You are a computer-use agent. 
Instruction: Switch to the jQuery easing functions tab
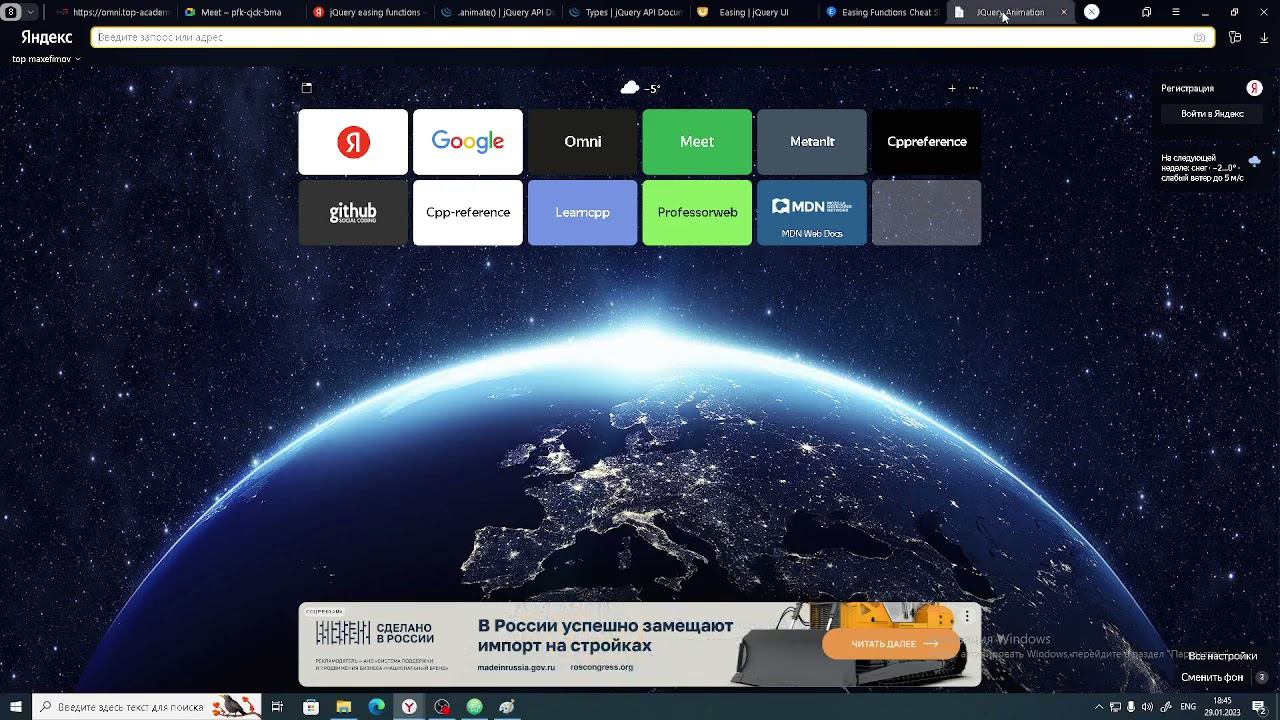click(368, 12)
